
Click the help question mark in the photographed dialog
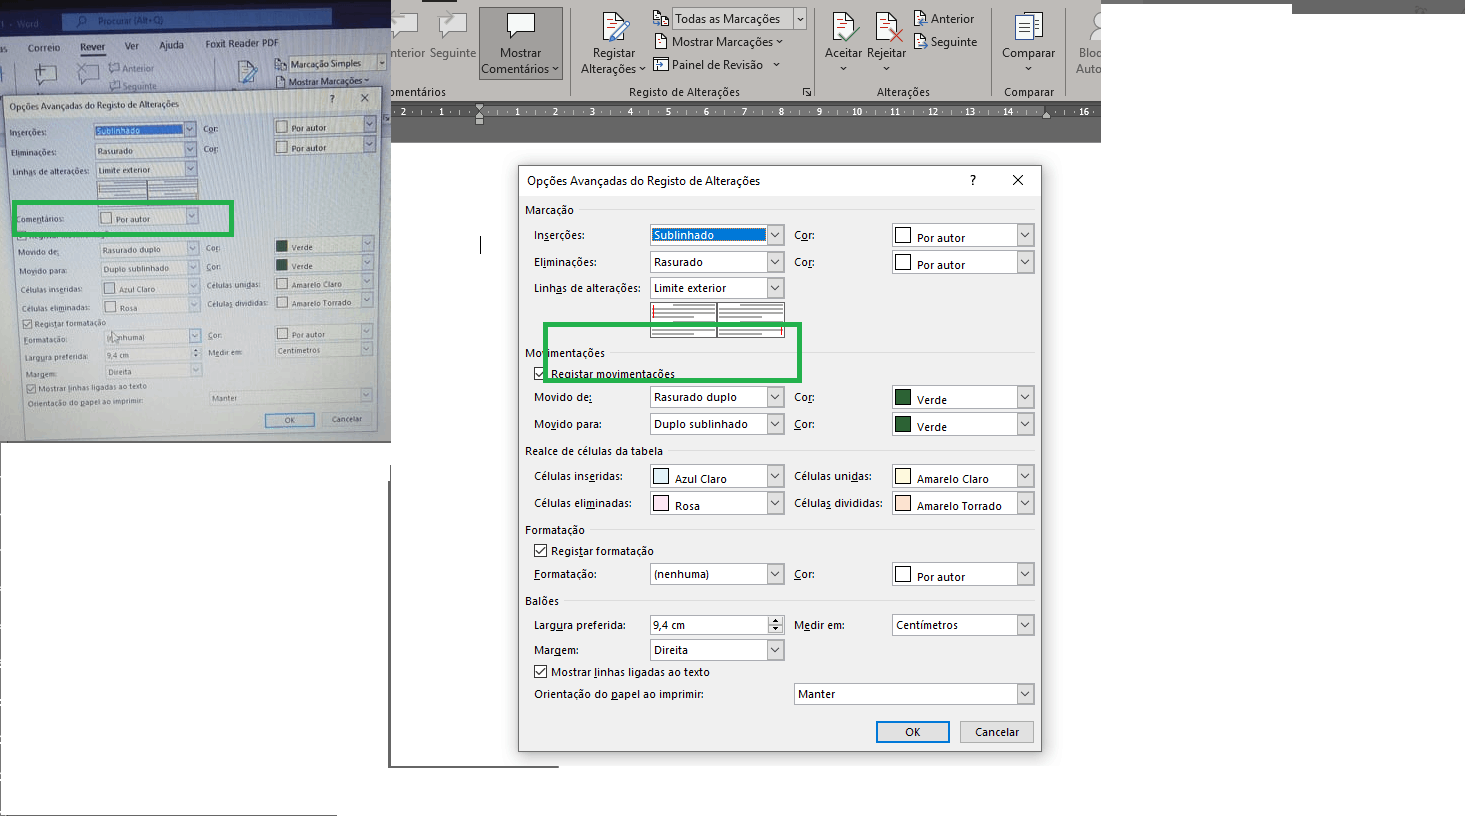[x=332, y=98]
